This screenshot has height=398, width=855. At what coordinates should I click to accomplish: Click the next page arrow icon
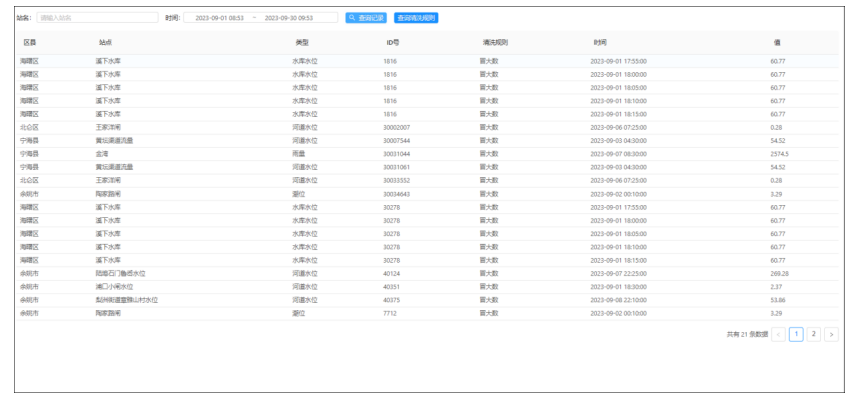point(832,335)
